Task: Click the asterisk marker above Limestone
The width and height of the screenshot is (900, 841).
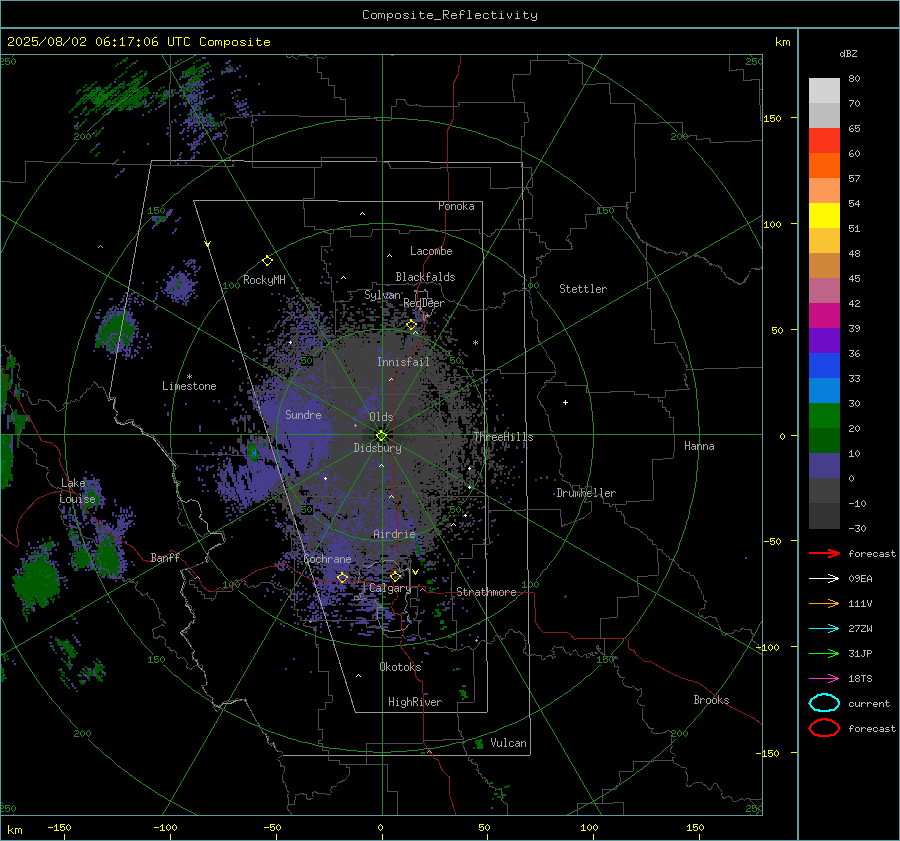Action: [x=189, y=377]
